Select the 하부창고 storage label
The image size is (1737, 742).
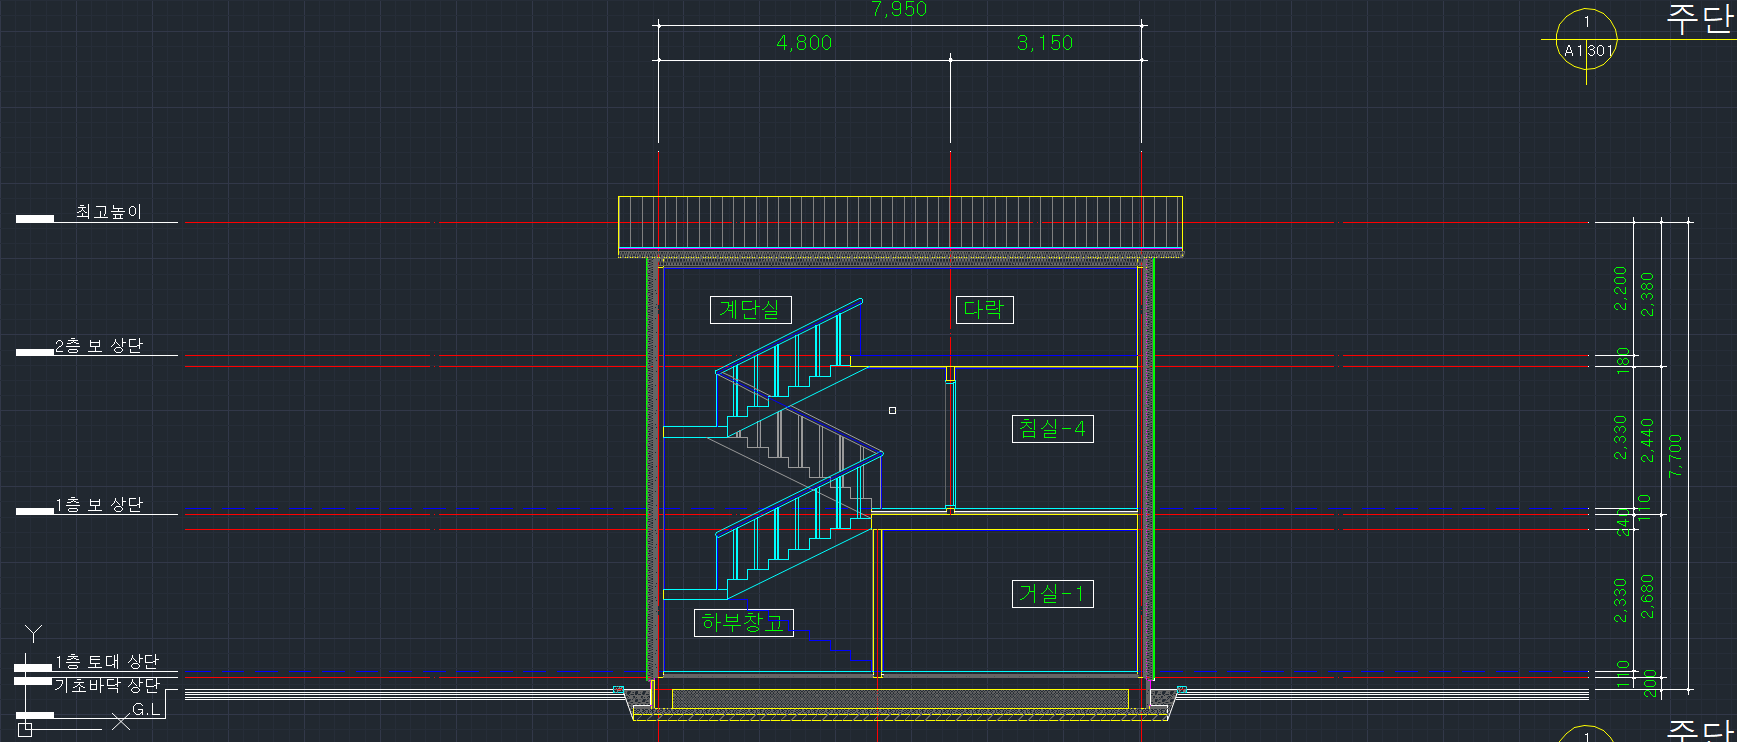pyautogui.click(x=743, y=623)
